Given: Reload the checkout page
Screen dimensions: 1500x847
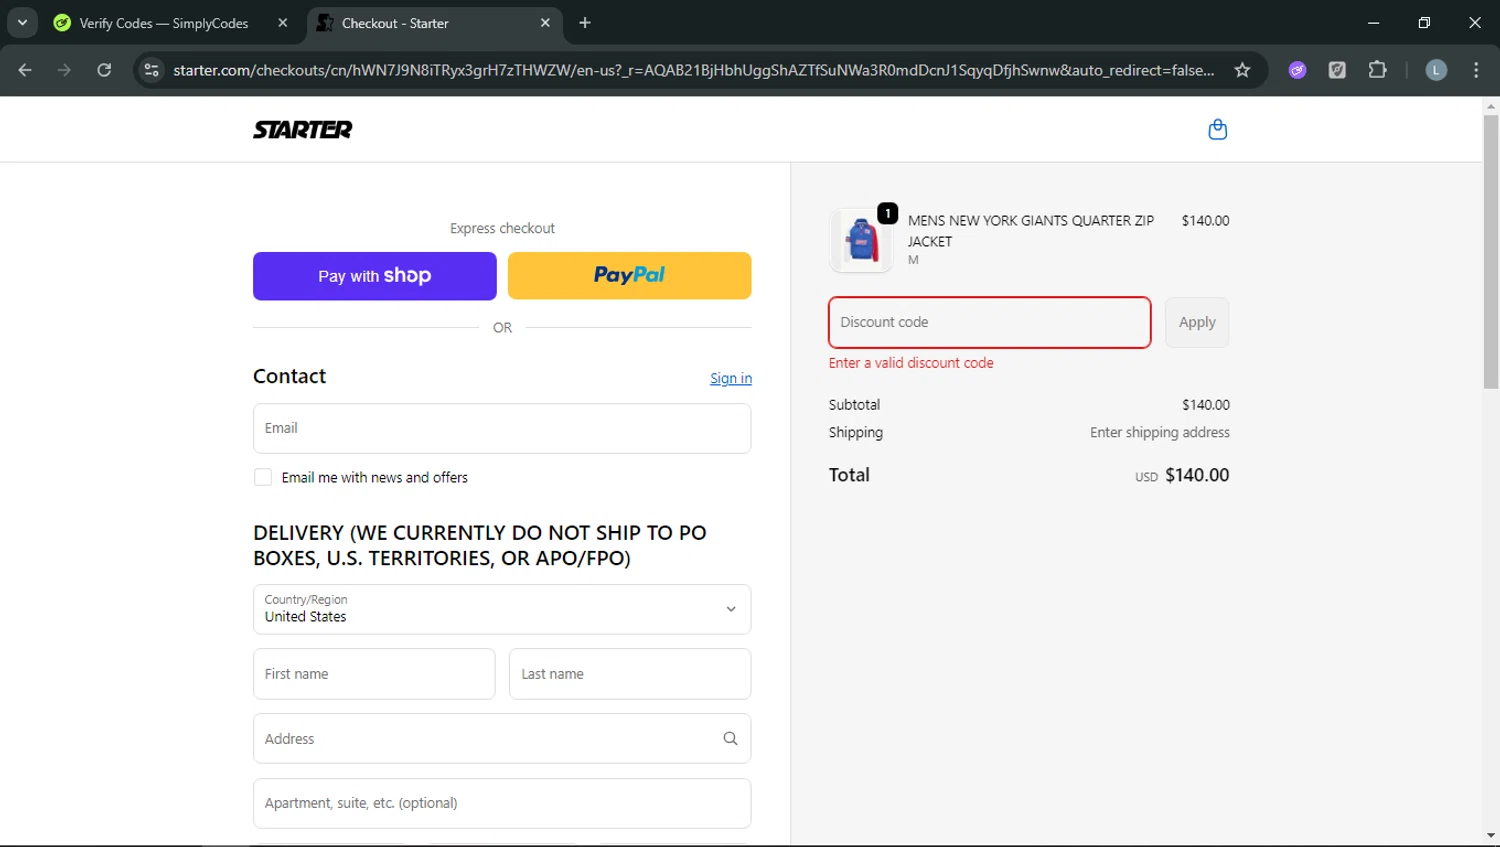Looking at the screenshot, I should [x=104, y=70].
